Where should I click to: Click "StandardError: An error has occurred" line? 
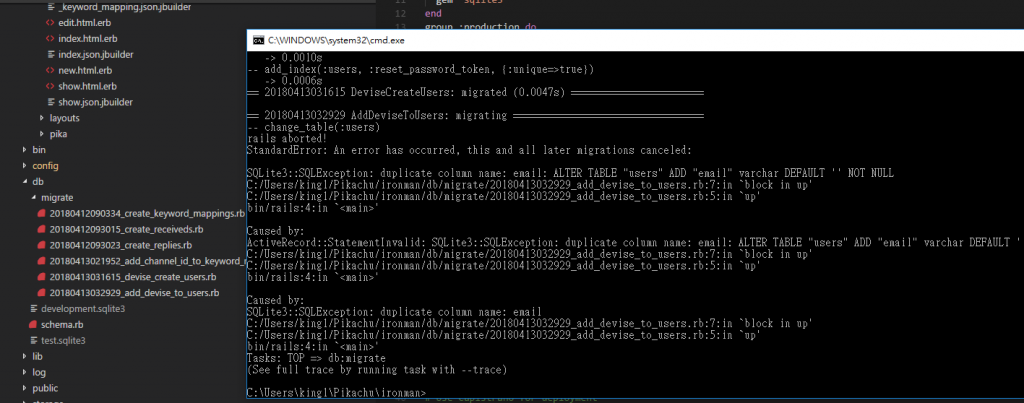pos(469,150)
